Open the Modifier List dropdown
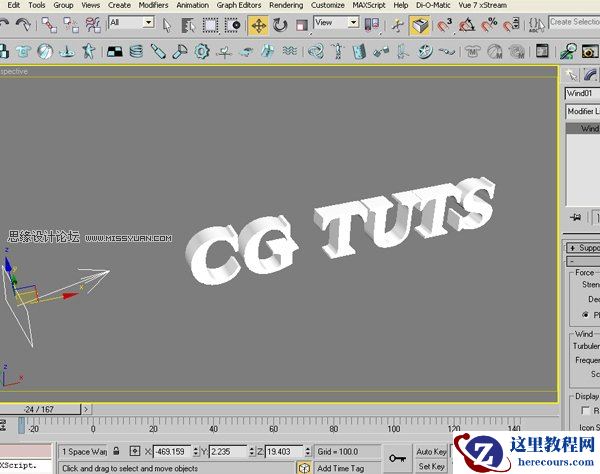This screenshot has width=600, height=474. pyautogui.click(x=582, y=111)
